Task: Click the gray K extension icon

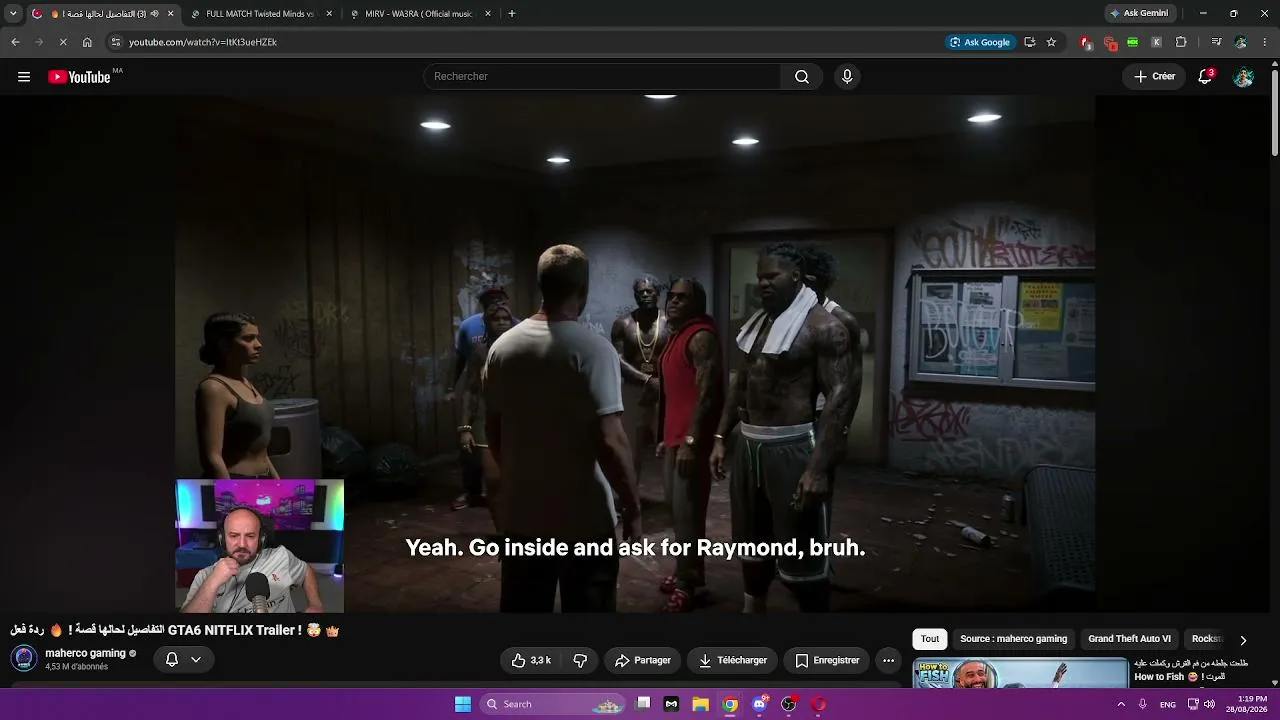Action: click(1156, 42)
